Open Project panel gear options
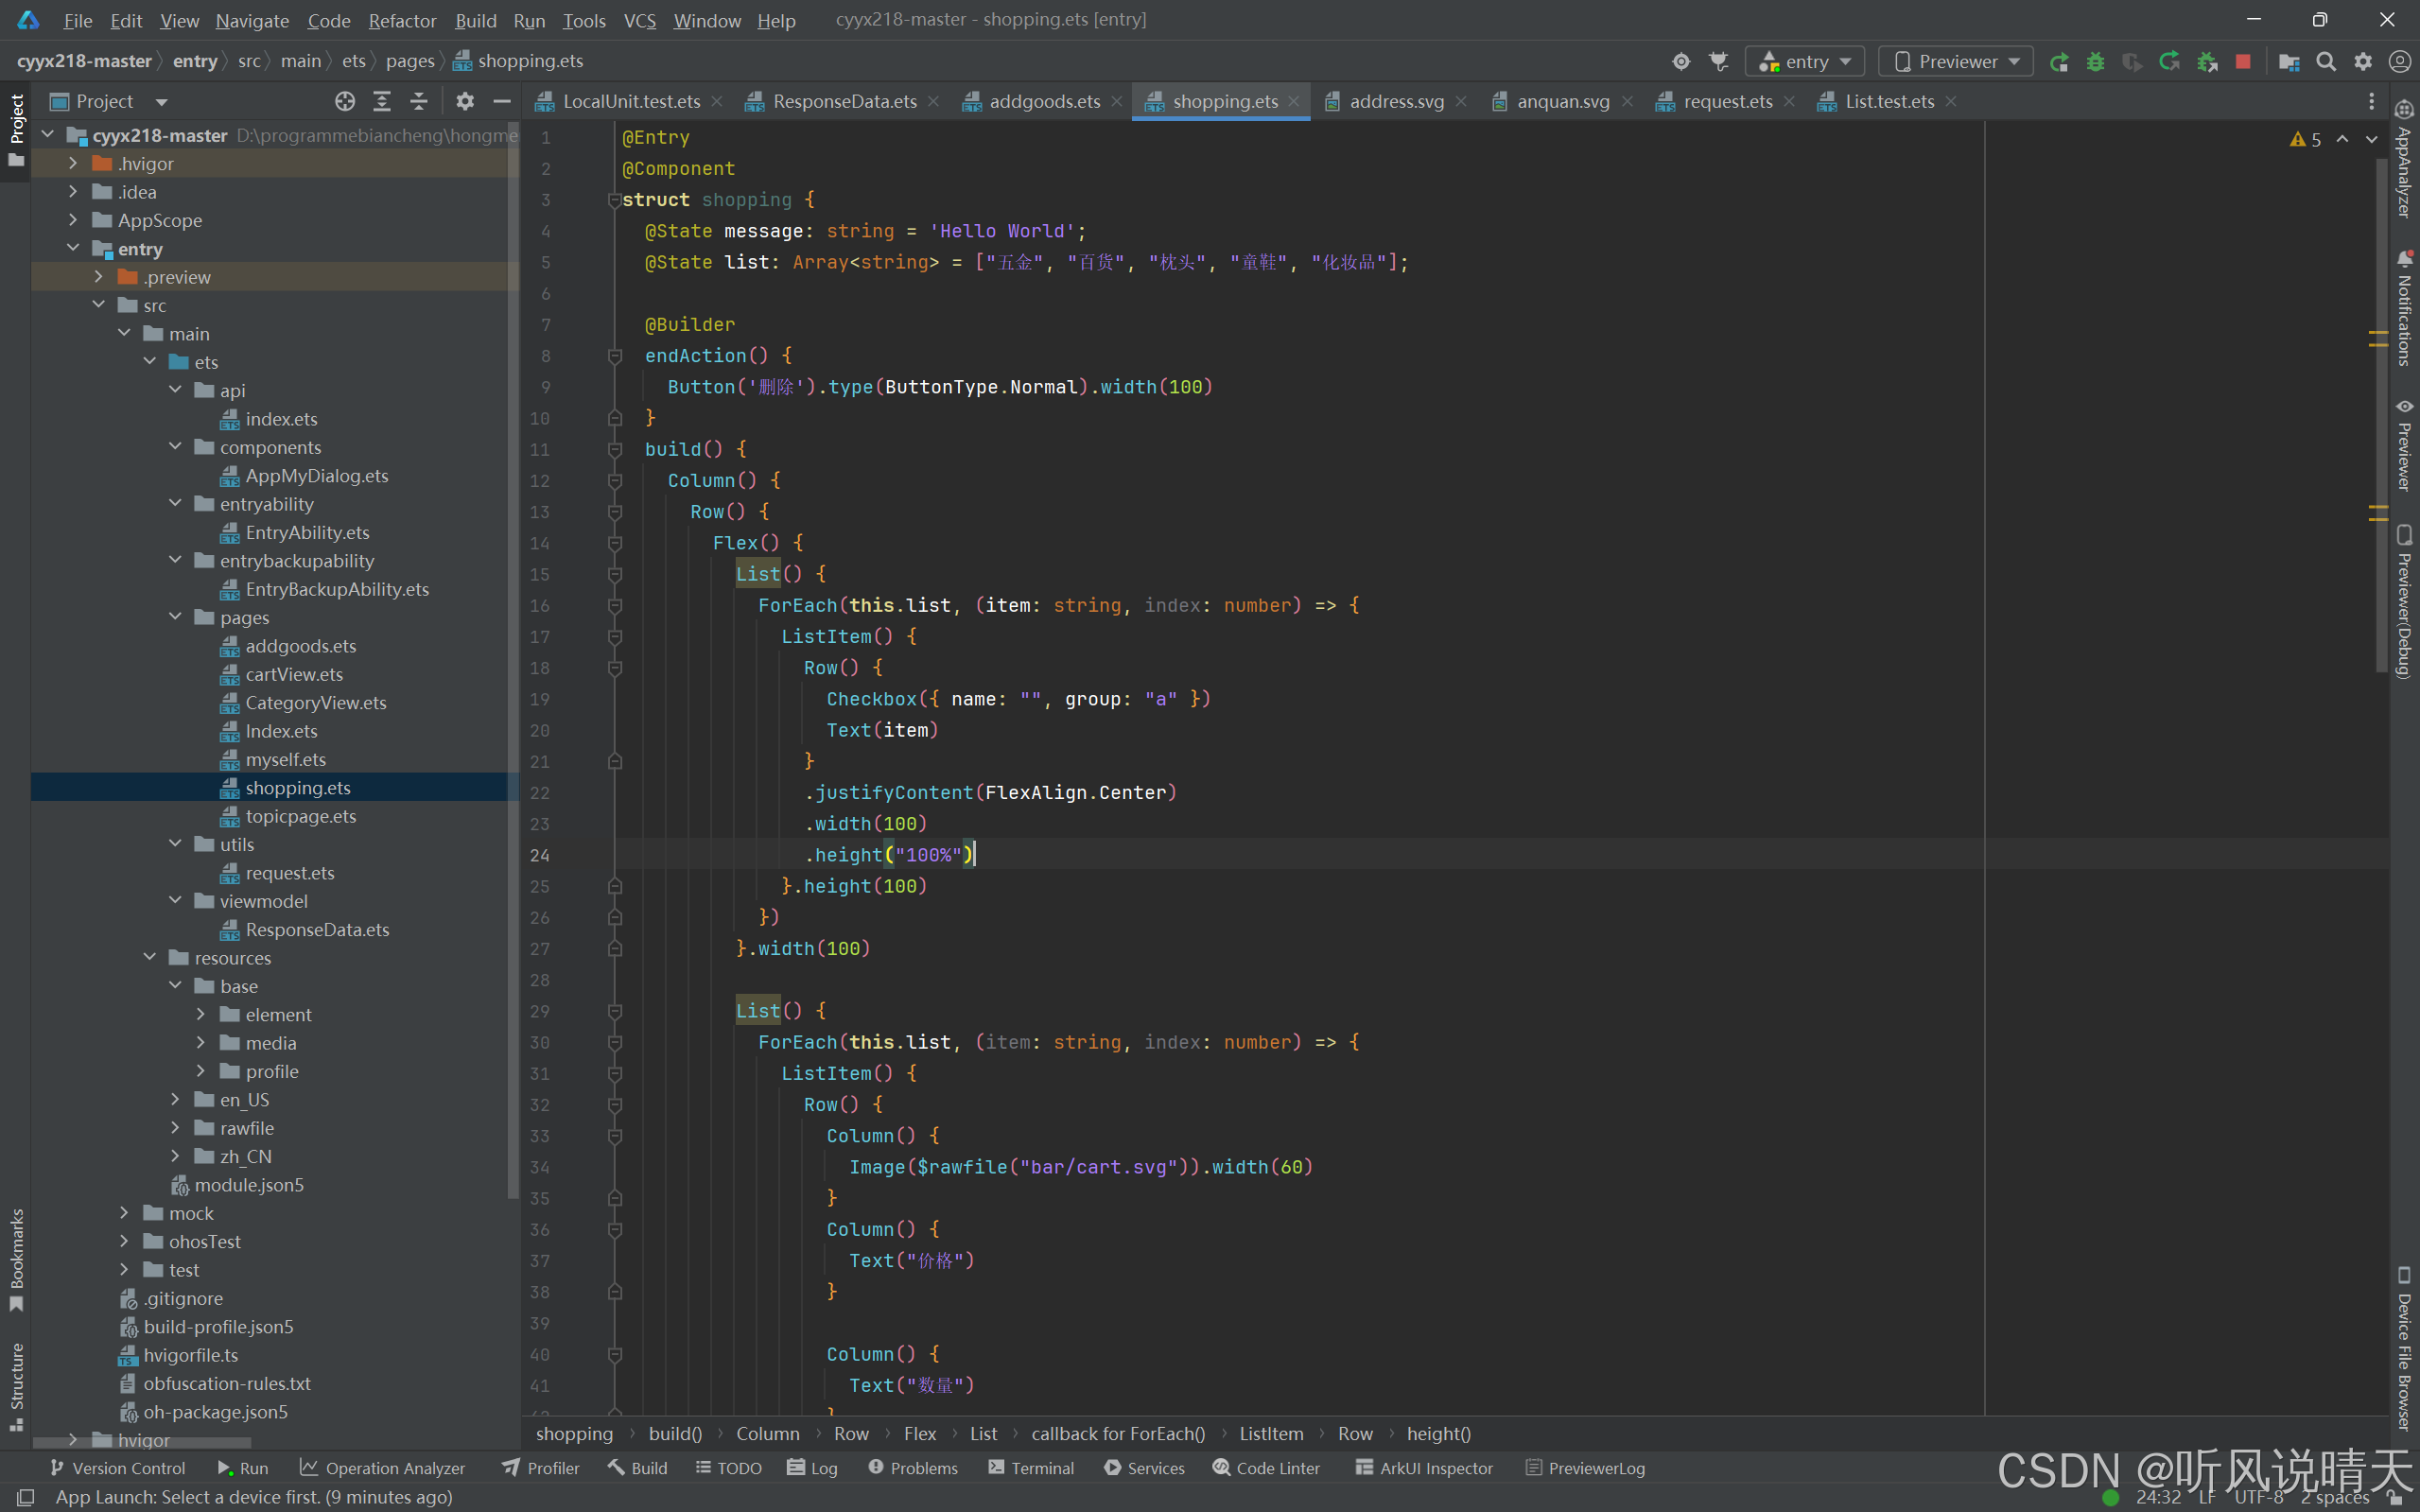Viewport: 2420px width, 1512px height. tap(465, 101)
